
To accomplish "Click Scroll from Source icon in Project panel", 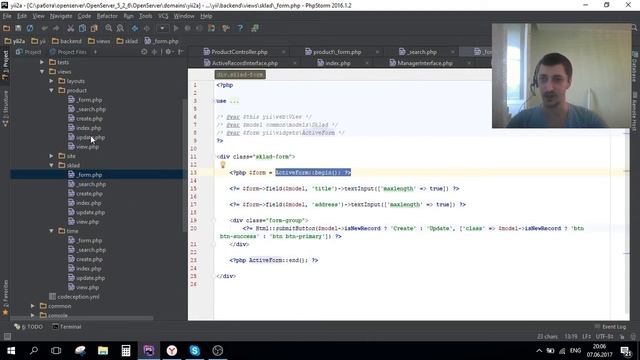I will [x=144, y=52].
